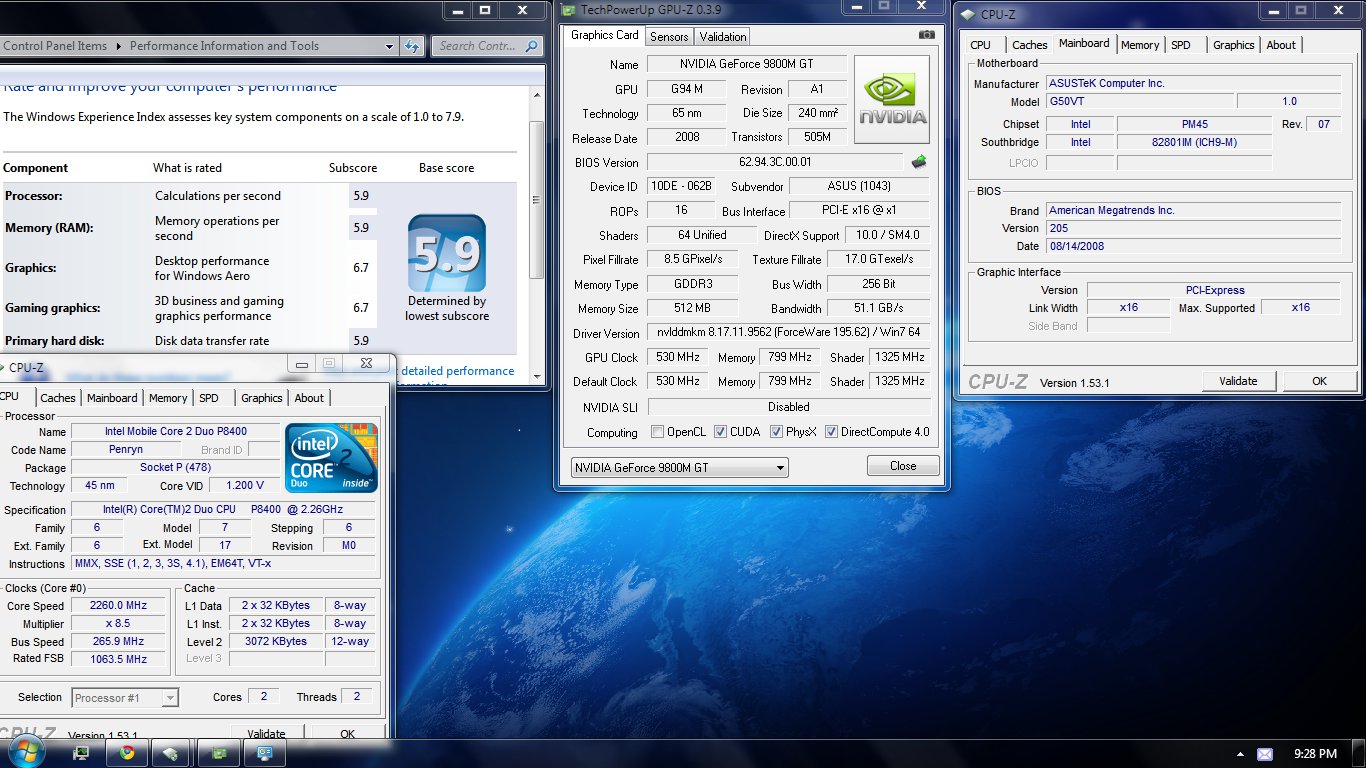The height and width of the screenshot is (768, 1366).
Task: Toggle the CUDA checkbox
Action: [x=718, y=432]
